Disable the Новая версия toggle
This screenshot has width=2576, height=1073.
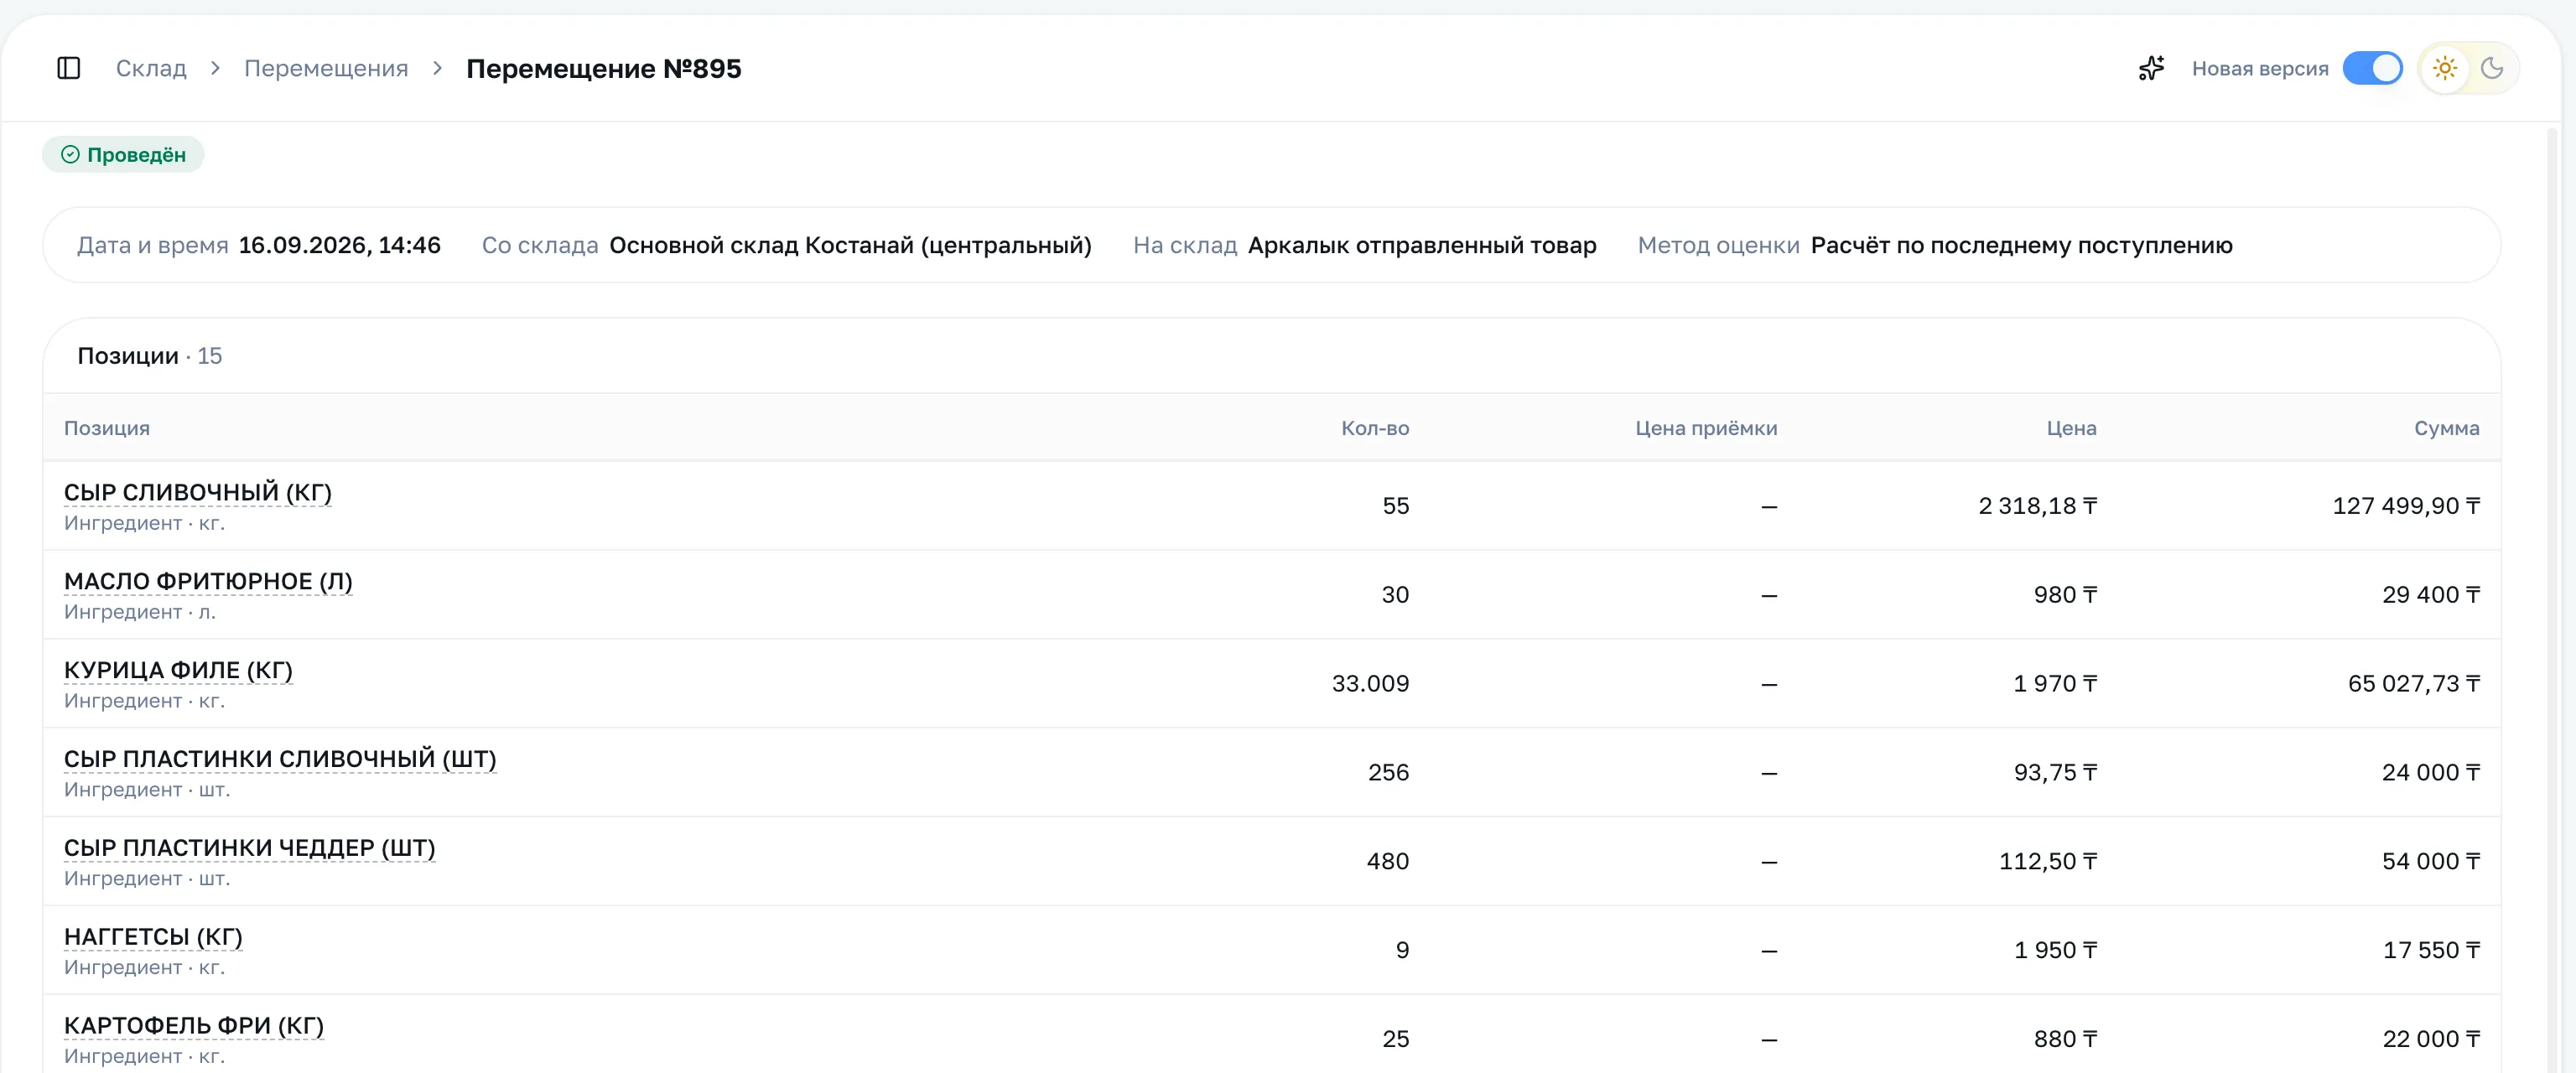(x=2372, y=68)
